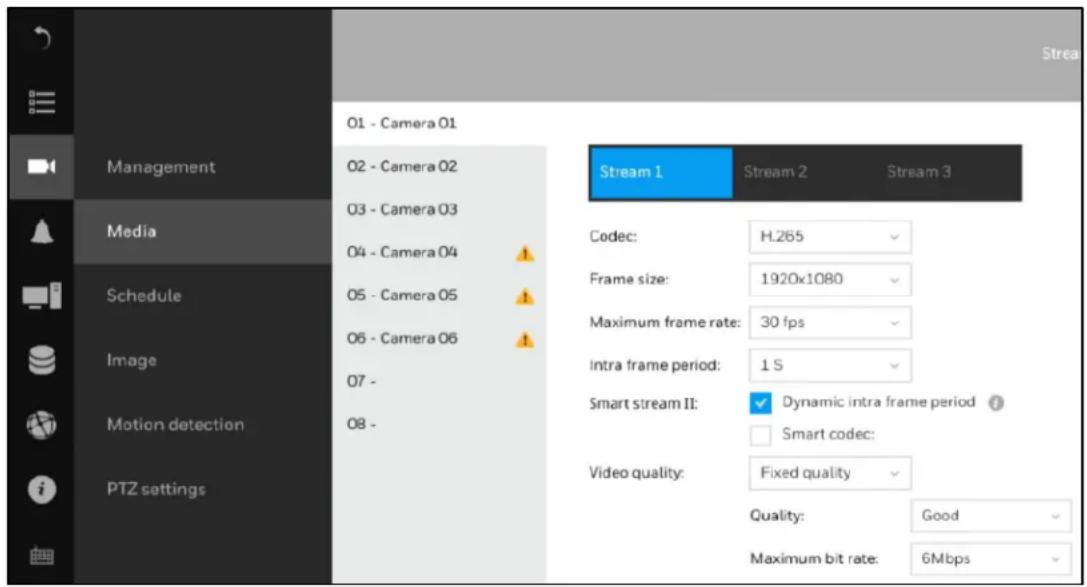1087x587 pixels.
Task: Enable the Smart codec checkbox
Action: click(760, 435)
